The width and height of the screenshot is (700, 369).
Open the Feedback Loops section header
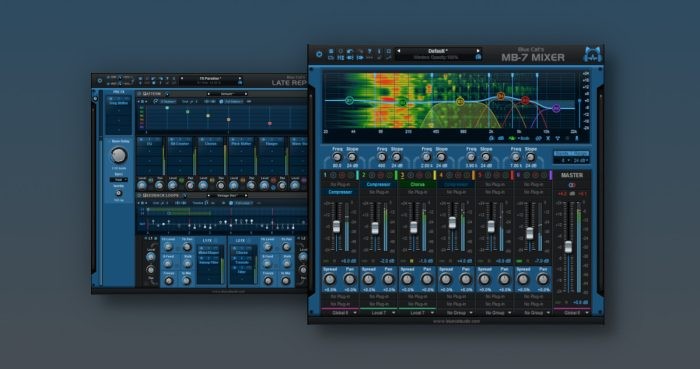160,195
